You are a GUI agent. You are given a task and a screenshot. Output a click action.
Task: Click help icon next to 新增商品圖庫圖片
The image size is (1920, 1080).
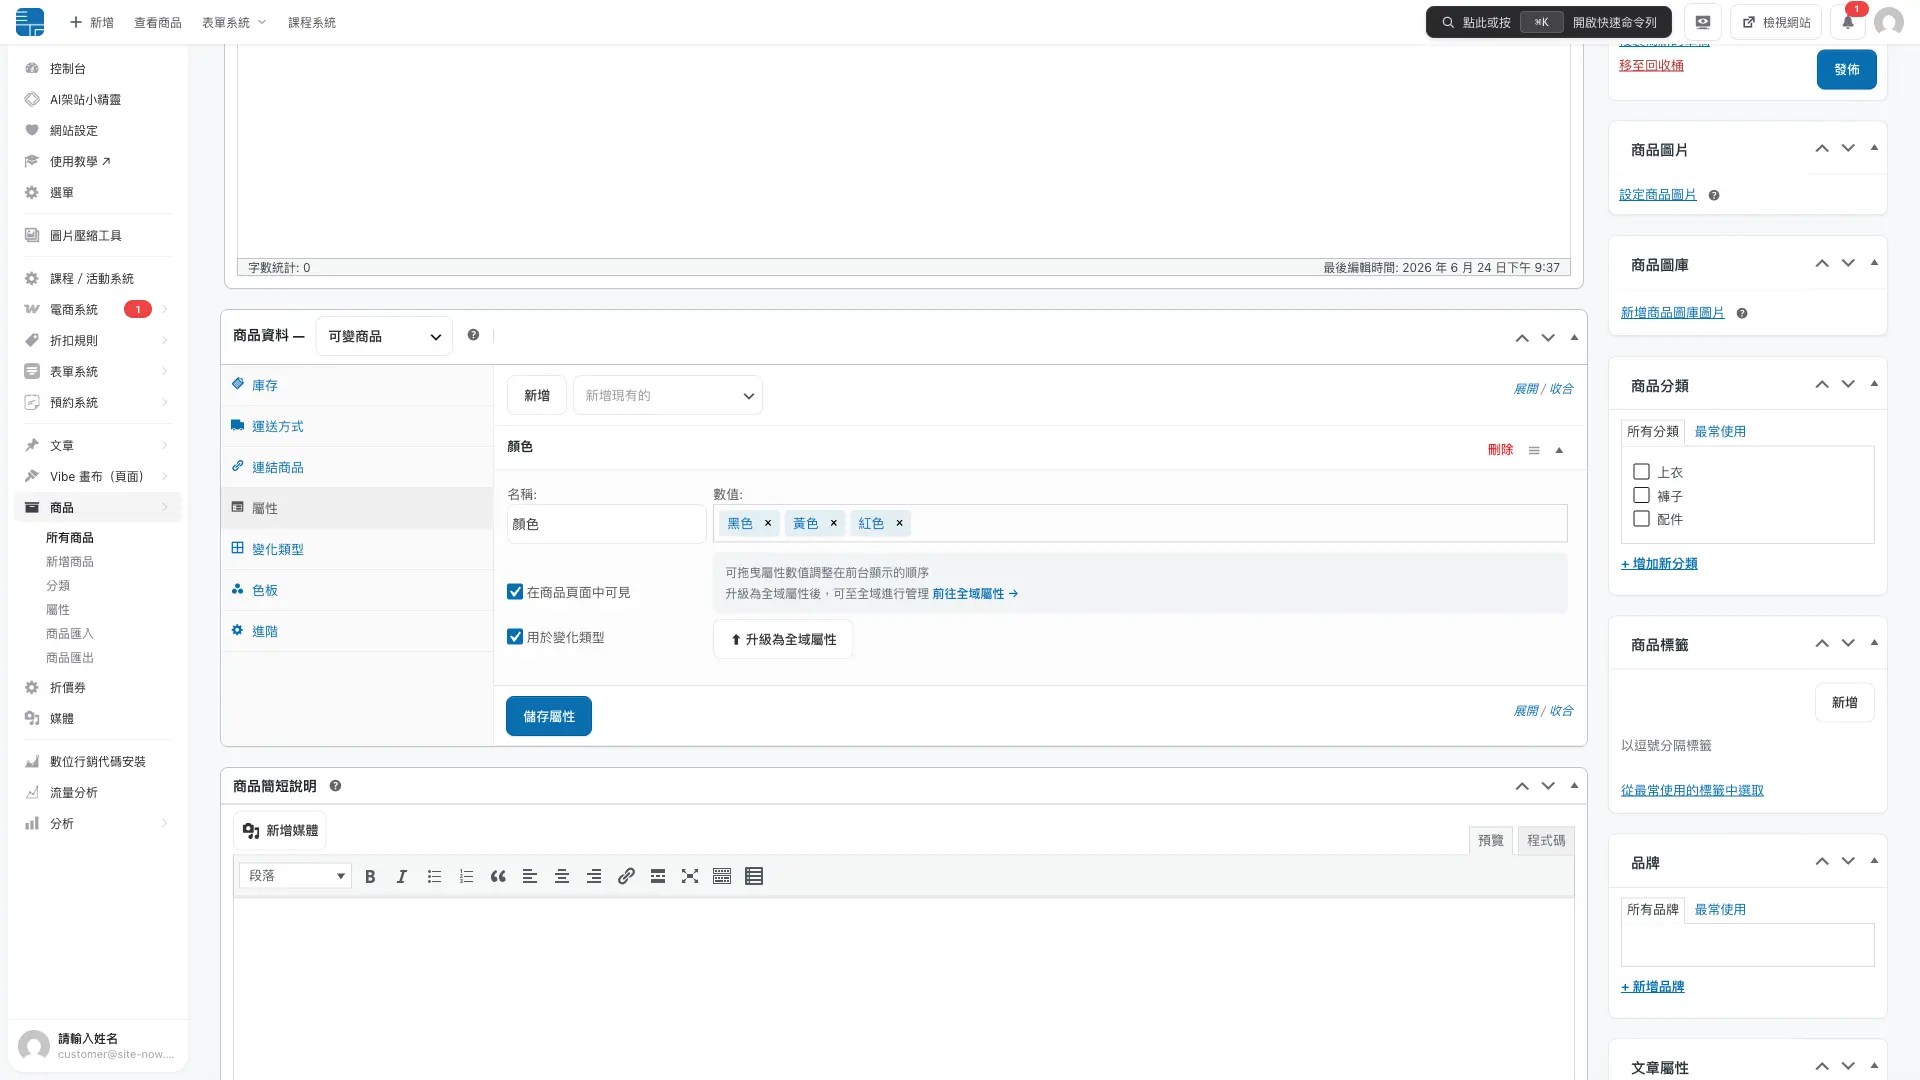pos(1742,314)
